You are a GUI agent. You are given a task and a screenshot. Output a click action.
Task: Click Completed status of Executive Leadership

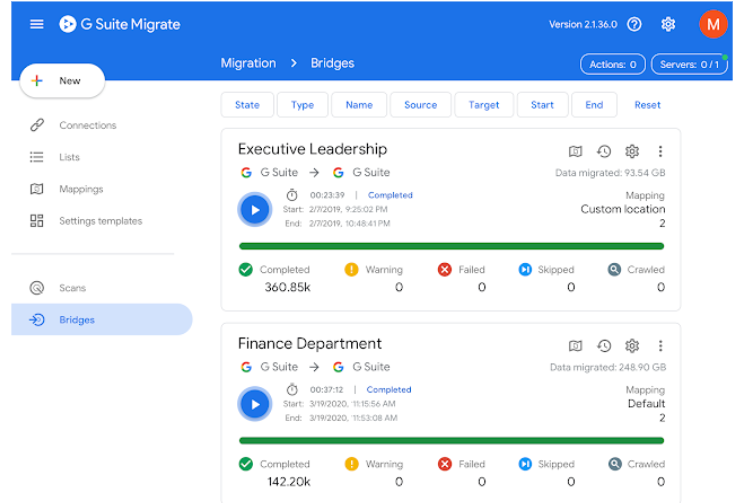(x=390, y=195)
